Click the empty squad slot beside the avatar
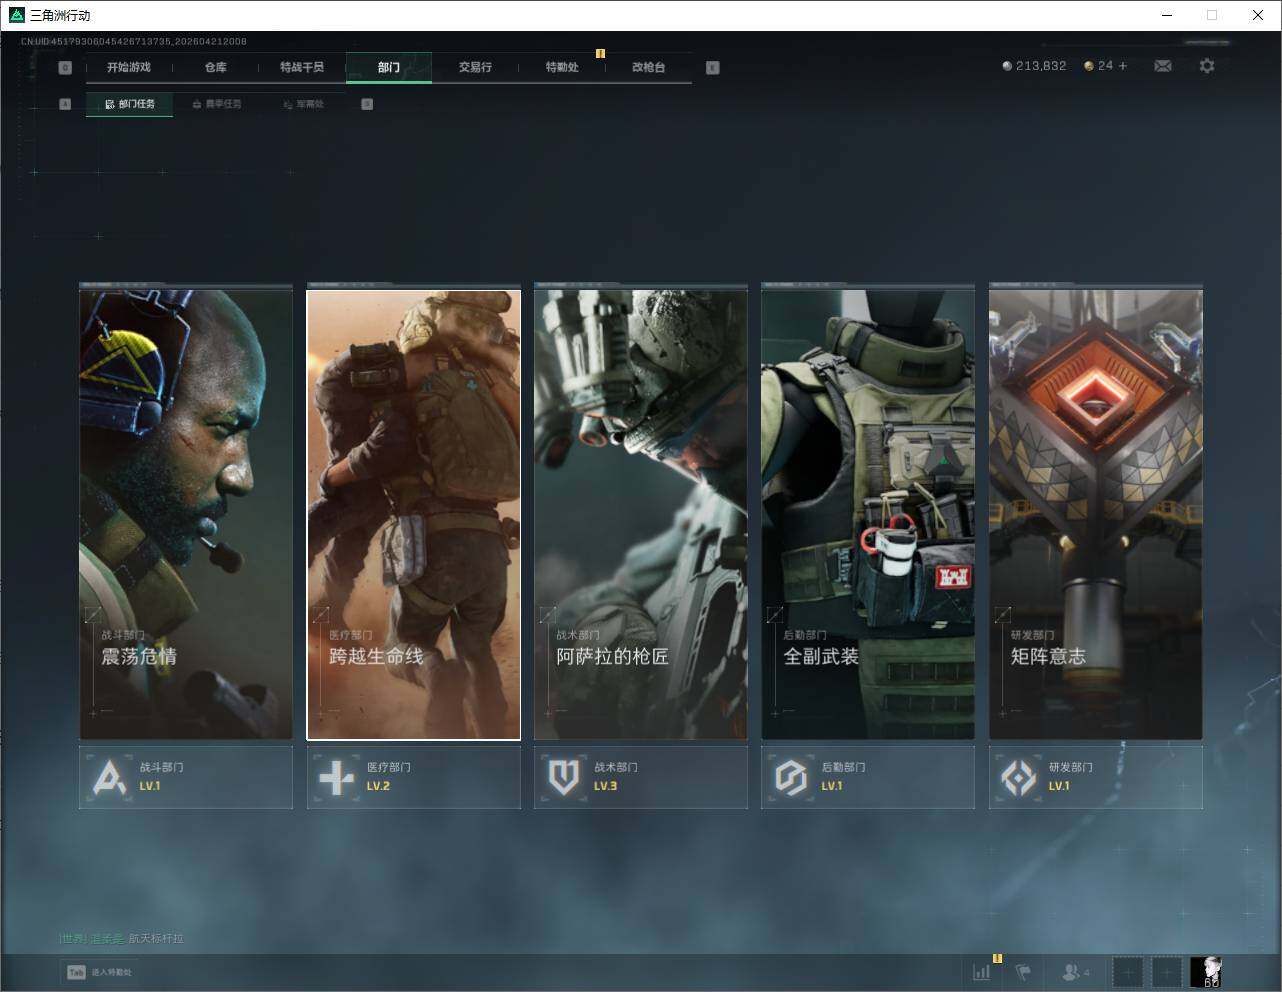Viewport: 1282px width, 992px height. click(x=1167, y=971)
